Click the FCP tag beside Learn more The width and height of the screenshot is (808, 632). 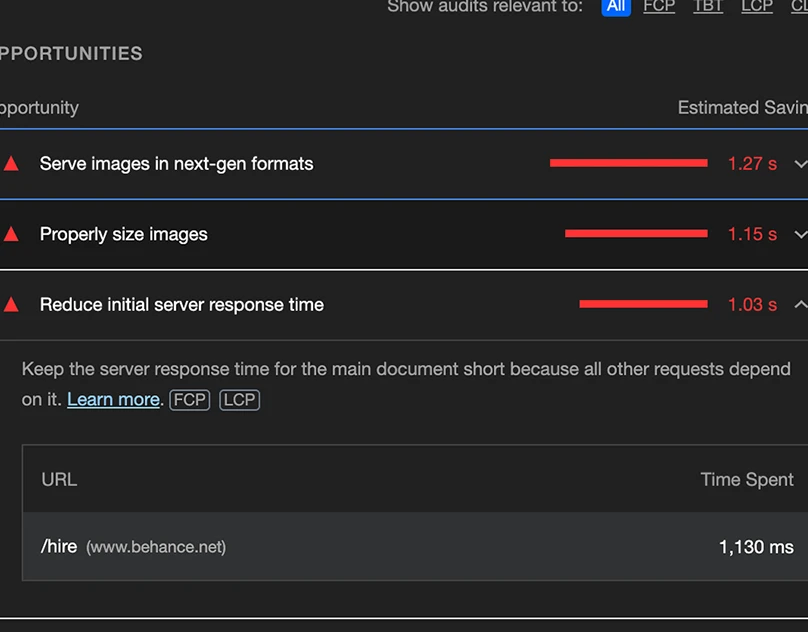189,400
